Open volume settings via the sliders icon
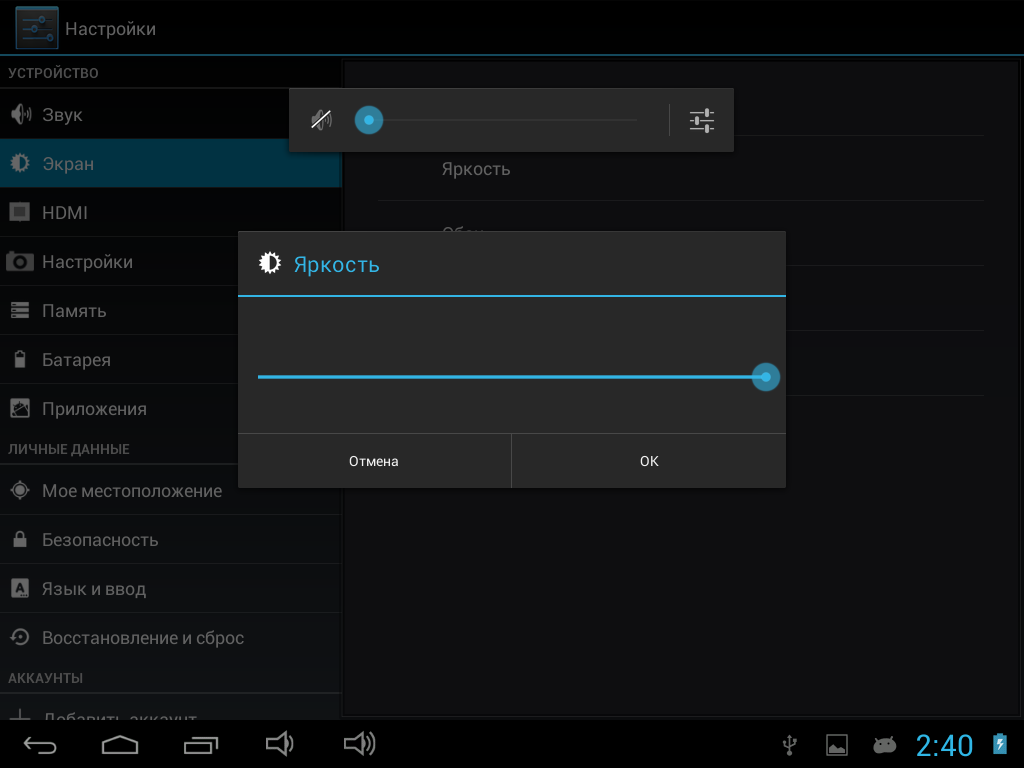 [702, 121]
